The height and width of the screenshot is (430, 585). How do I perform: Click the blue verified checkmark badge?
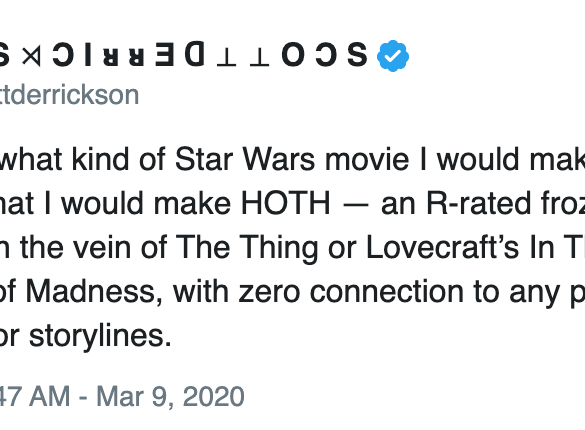click(393, 56)
